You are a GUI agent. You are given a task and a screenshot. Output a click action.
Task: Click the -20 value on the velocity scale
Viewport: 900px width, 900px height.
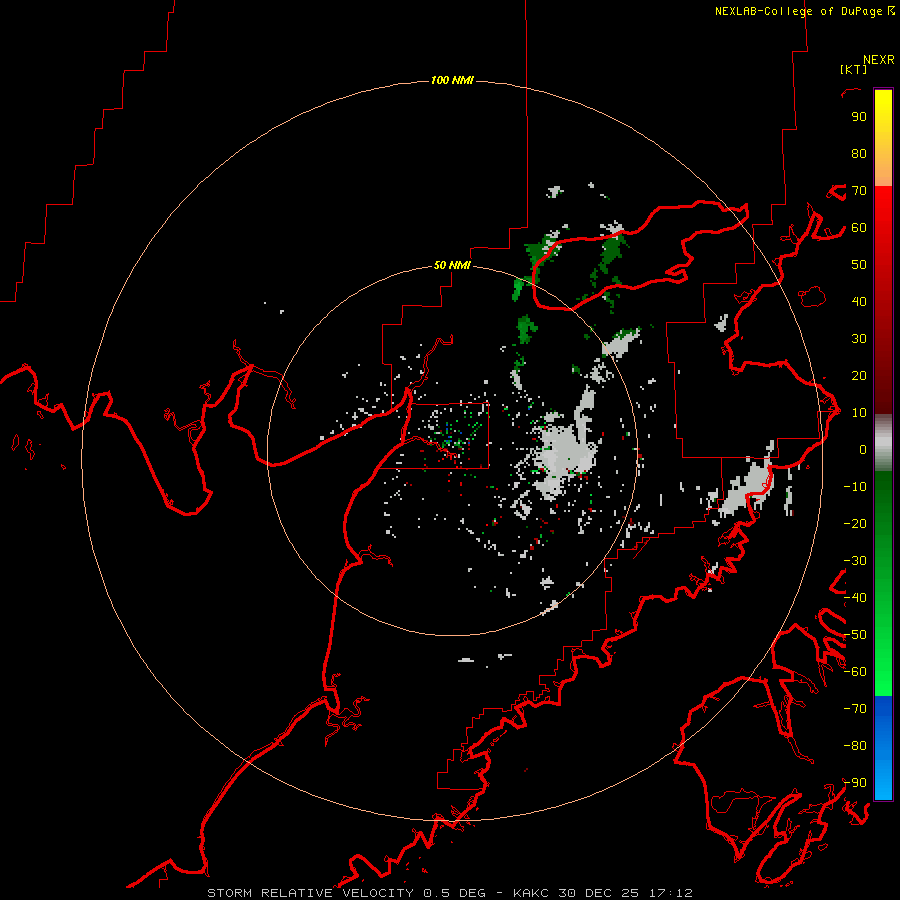coord(855,524)
